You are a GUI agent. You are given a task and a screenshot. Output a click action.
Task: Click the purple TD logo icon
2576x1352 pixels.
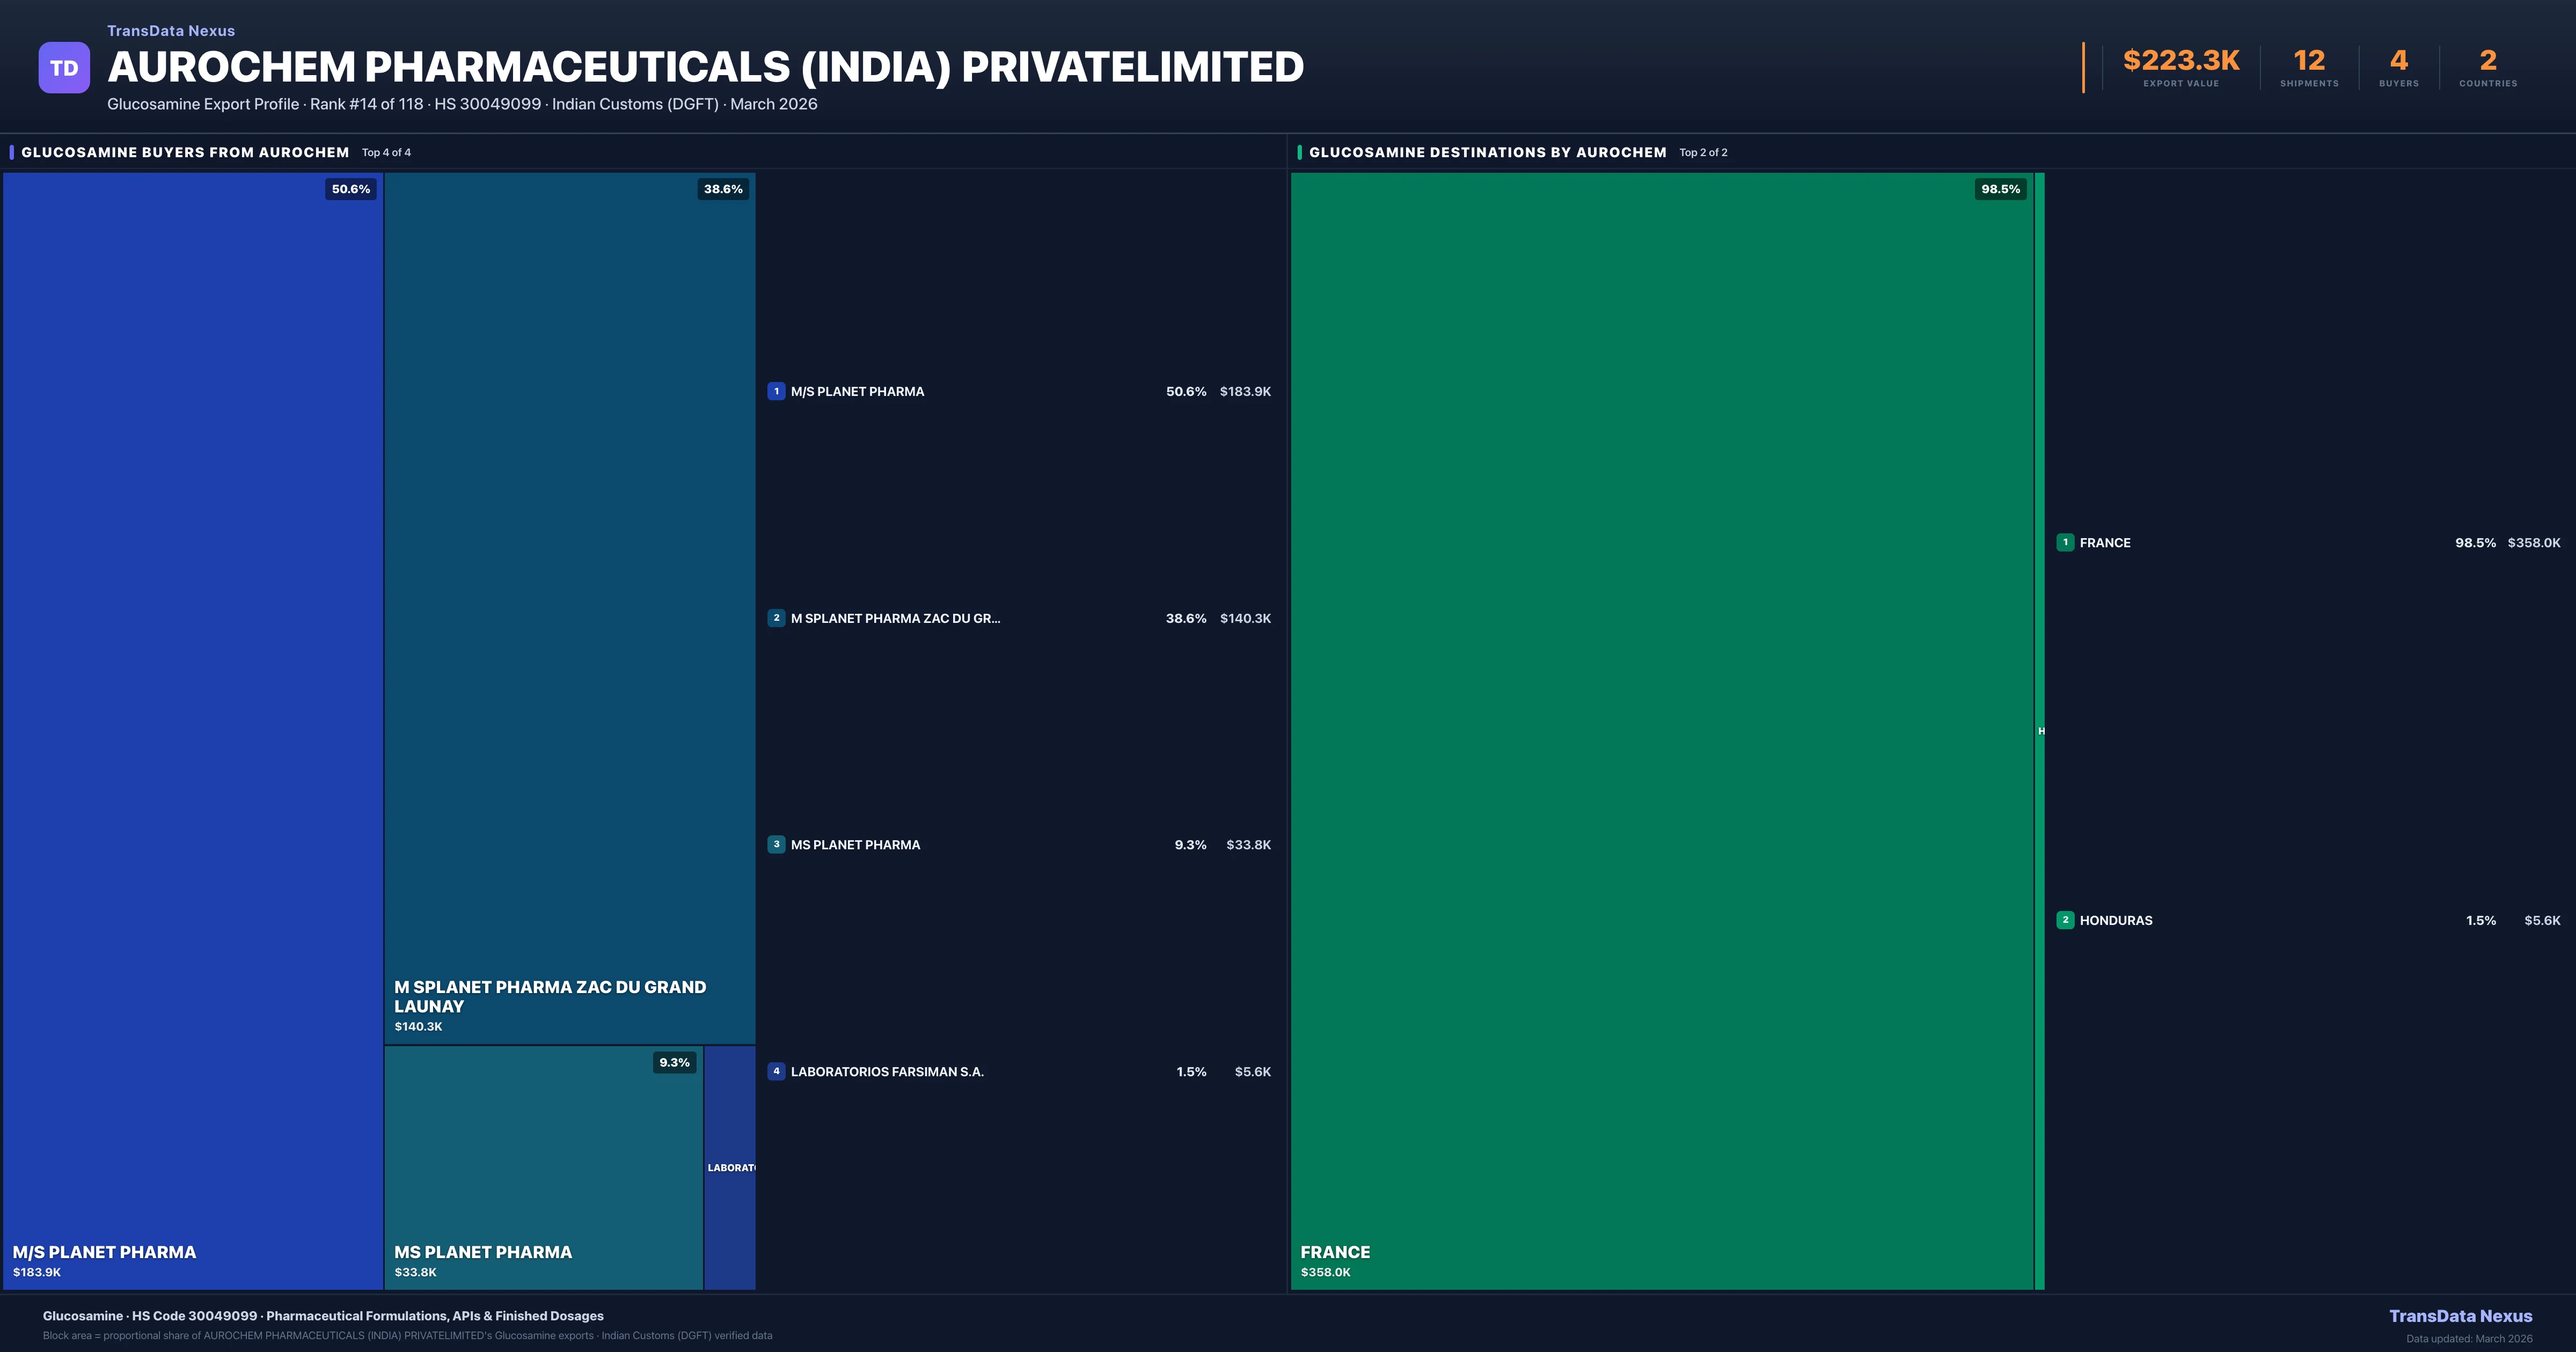(64, 68)
